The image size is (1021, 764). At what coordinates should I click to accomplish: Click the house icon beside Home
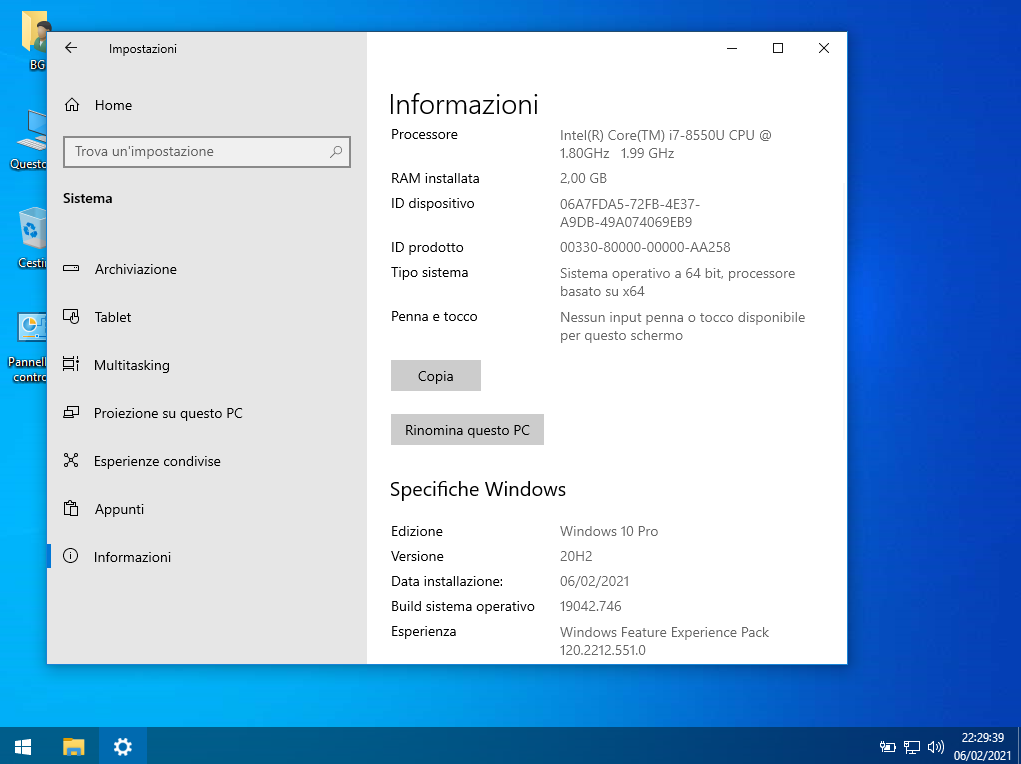click(72, 105)
